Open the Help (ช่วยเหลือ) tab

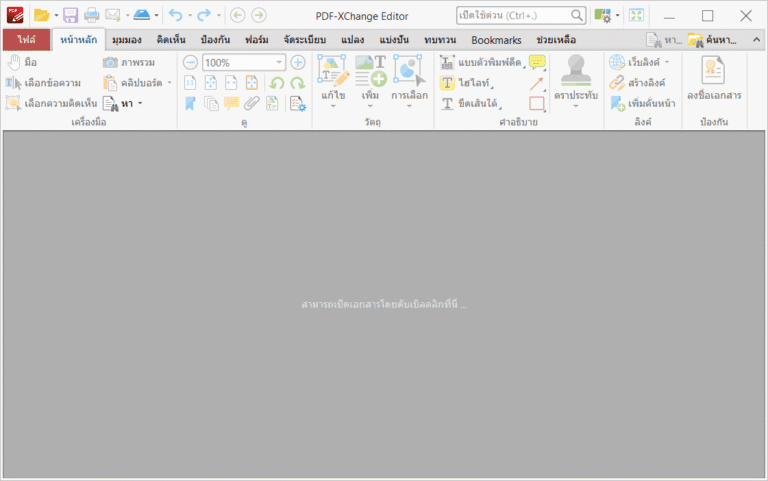coord(556,40)
